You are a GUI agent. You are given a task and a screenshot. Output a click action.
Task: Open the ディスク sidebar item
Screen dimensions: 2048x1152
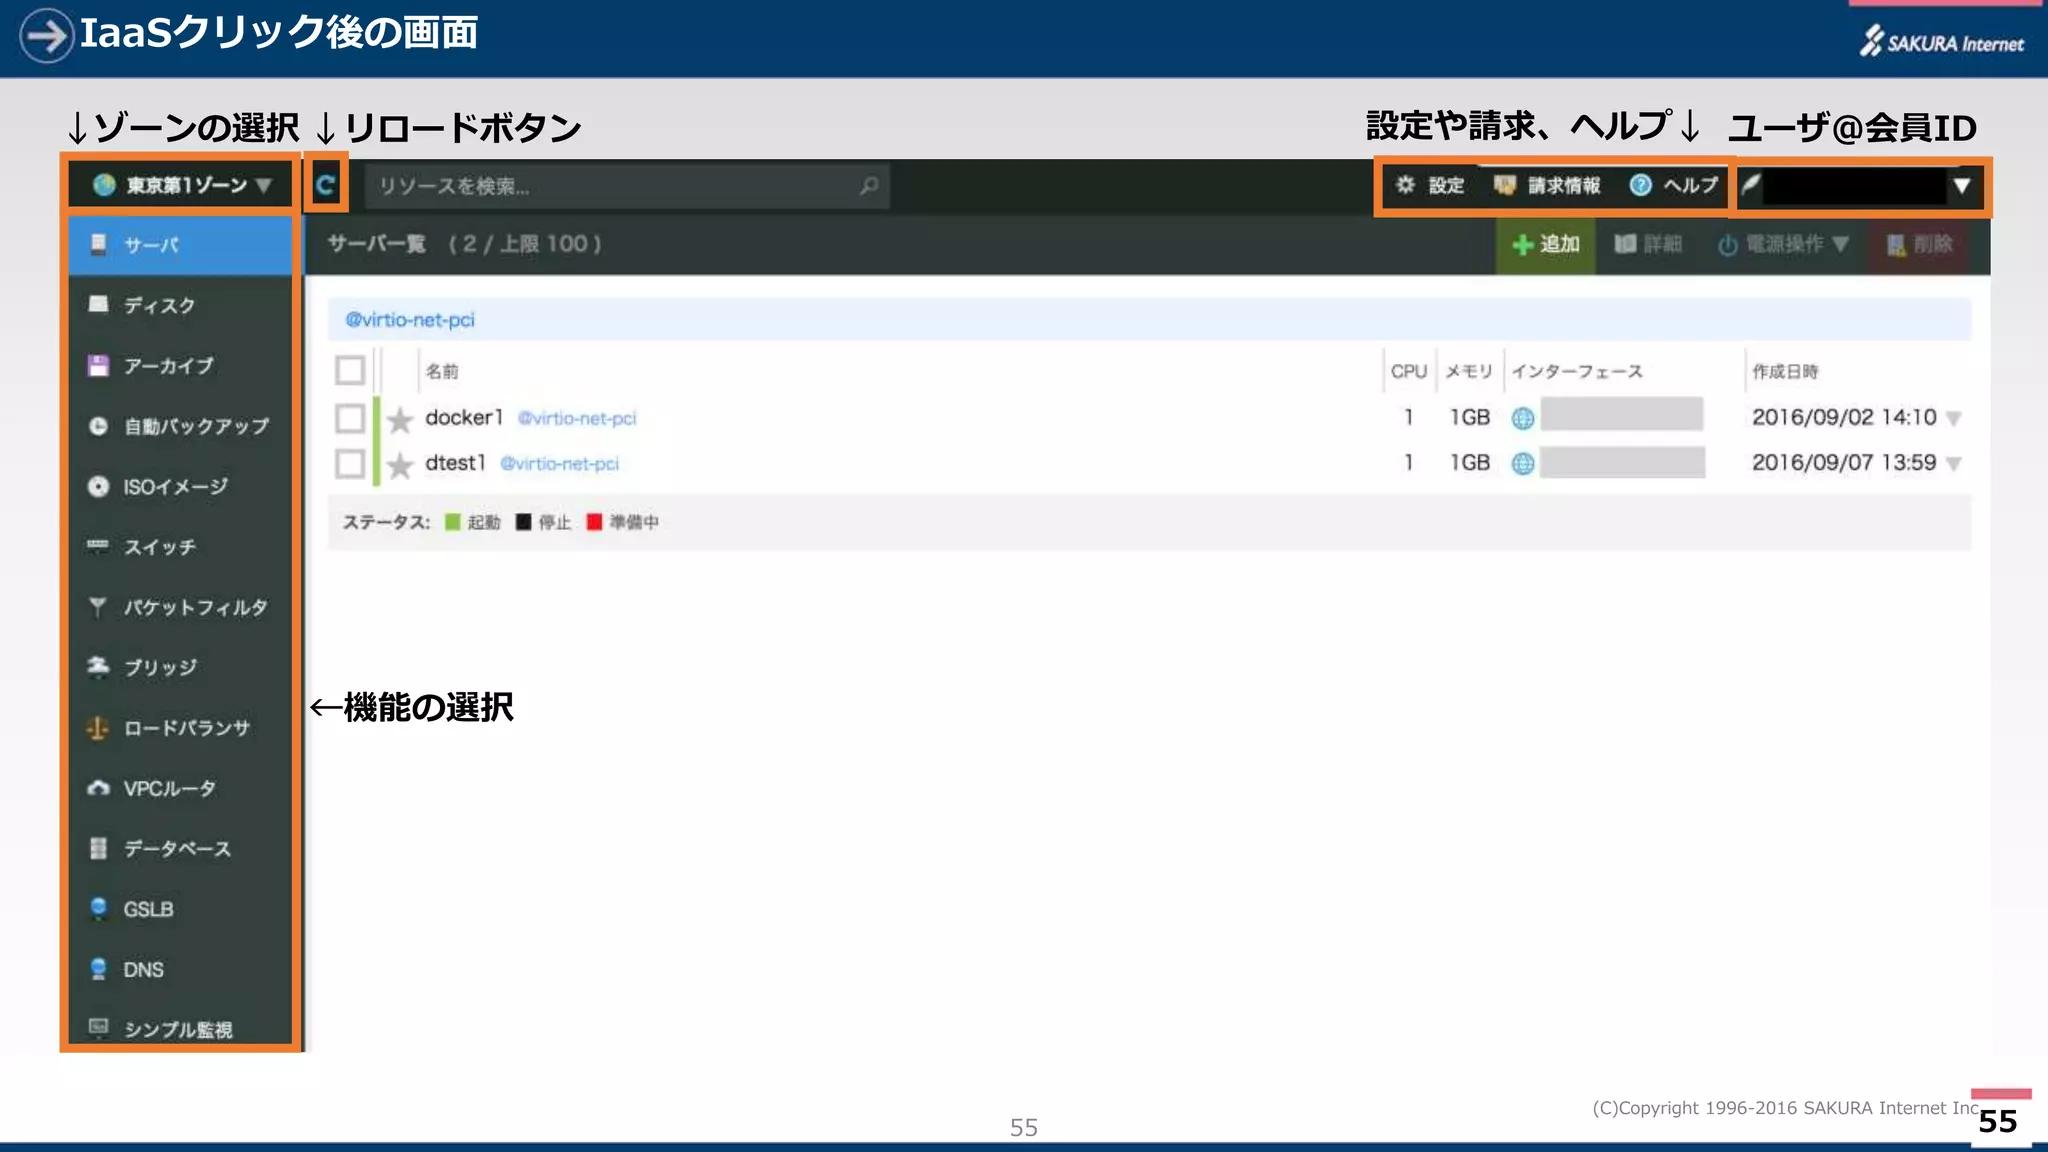181,305
